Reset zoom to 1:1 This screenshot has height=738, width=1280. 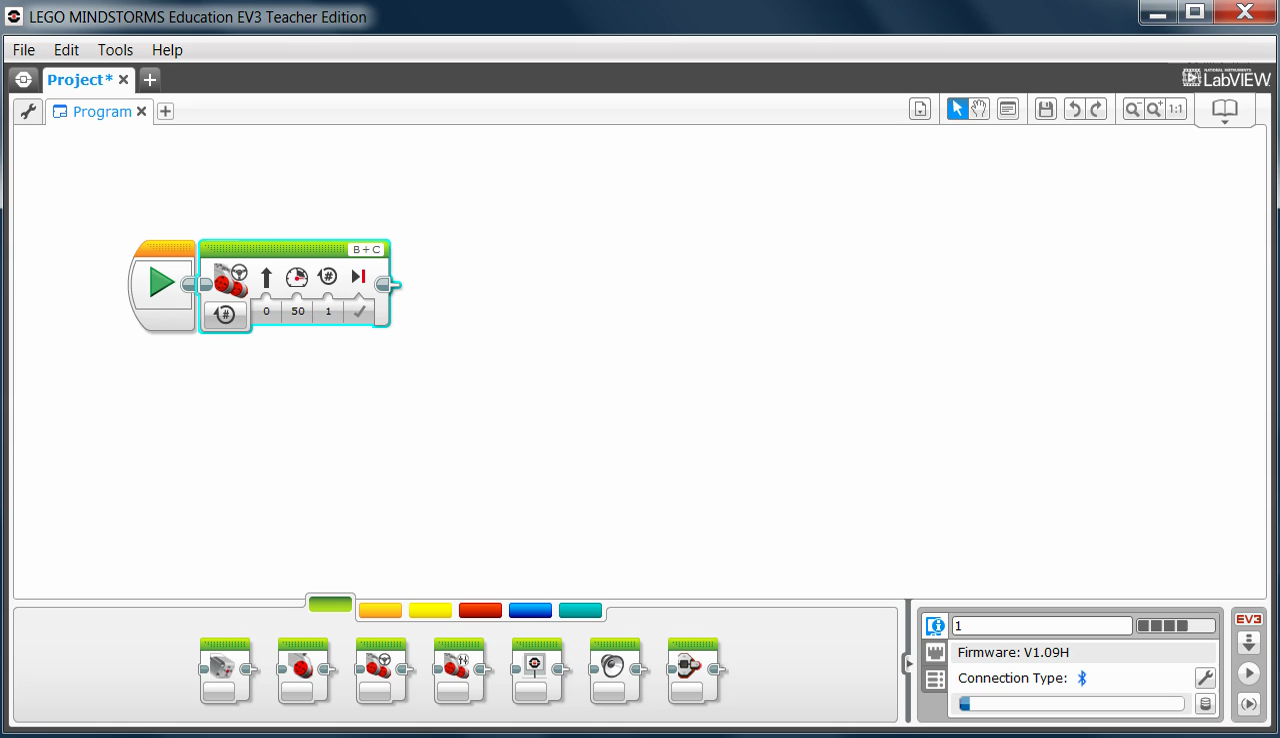coord(1176,110)
